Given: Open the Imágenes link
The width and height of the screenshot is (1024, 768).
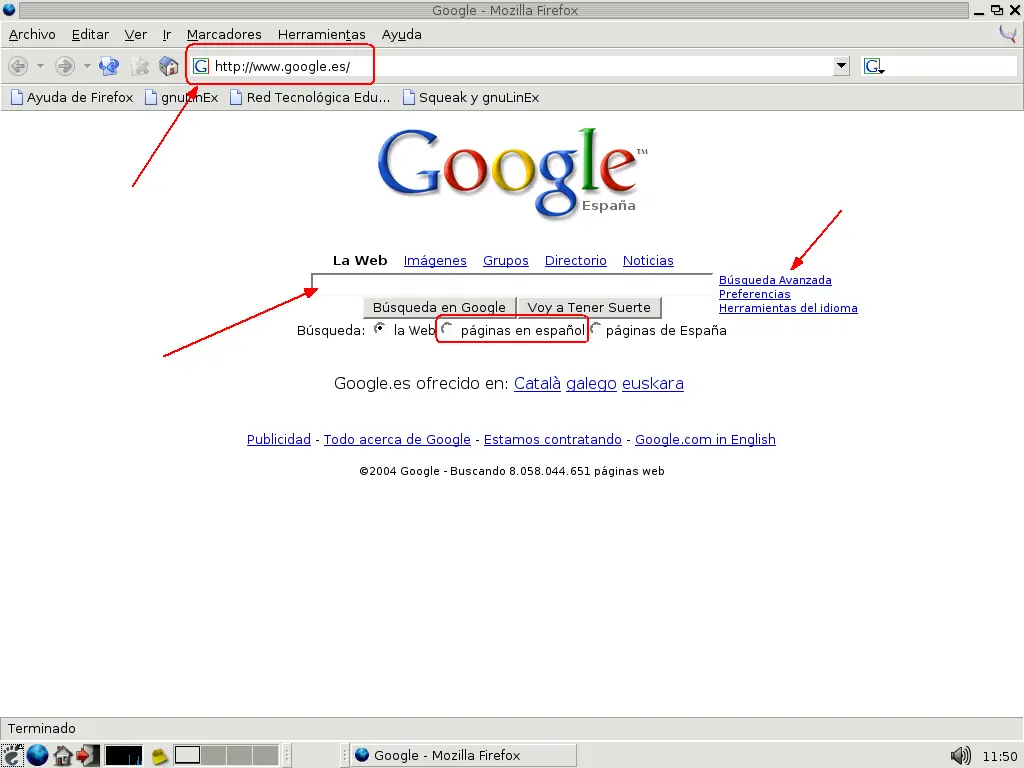Looking at the screenshot, I should click(435, 261).
